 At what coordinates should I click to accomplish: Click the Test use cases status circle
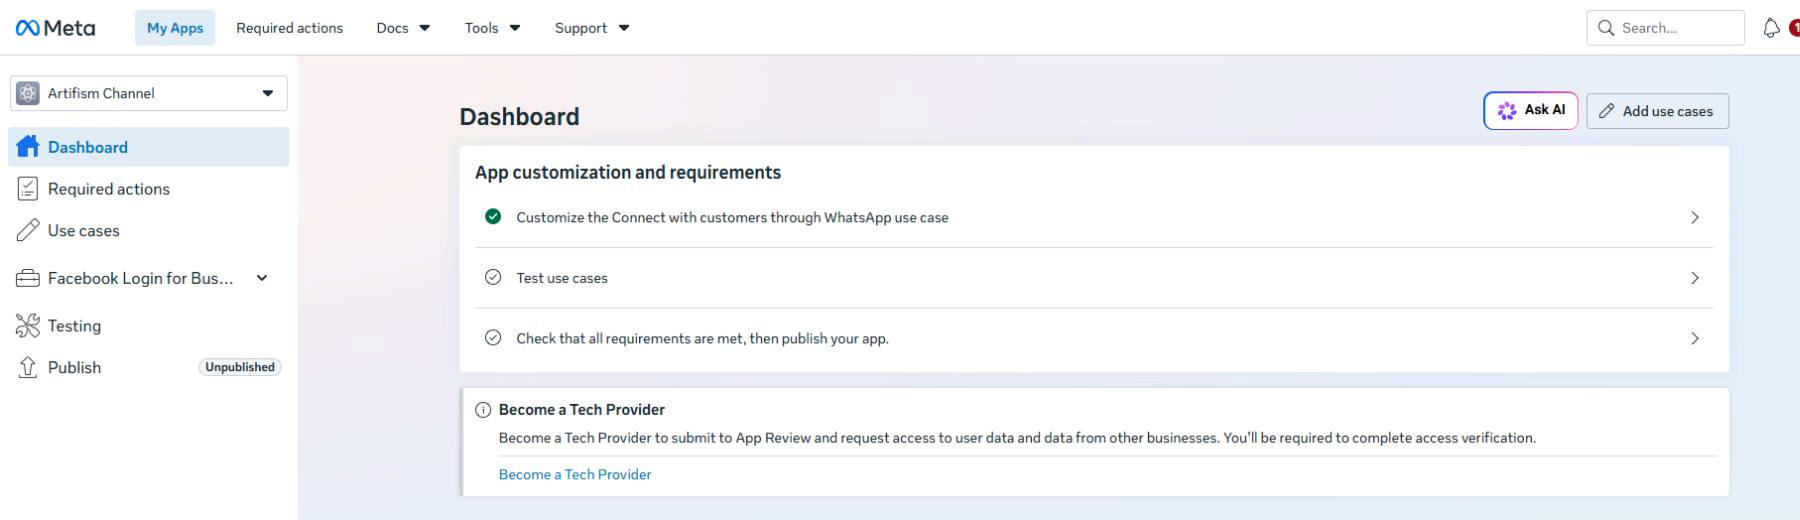click(x=493, y=278)
